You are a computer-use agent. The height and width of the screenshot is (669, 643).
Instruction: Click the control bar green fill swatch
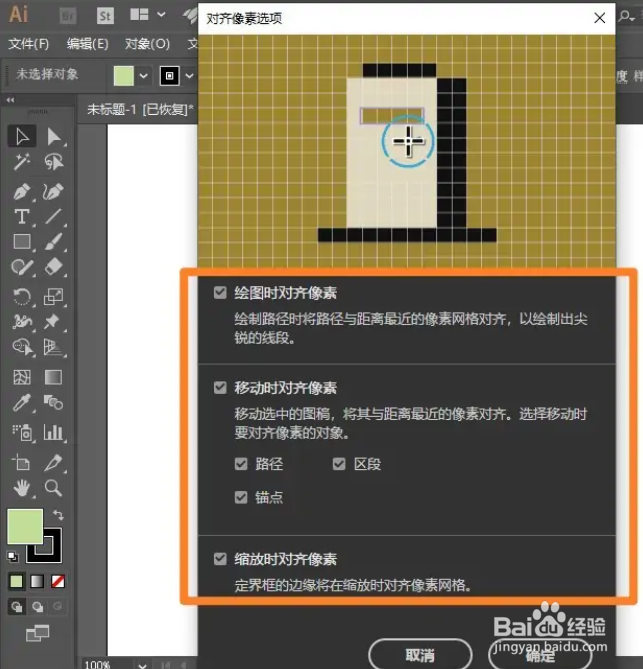(124, 76)
